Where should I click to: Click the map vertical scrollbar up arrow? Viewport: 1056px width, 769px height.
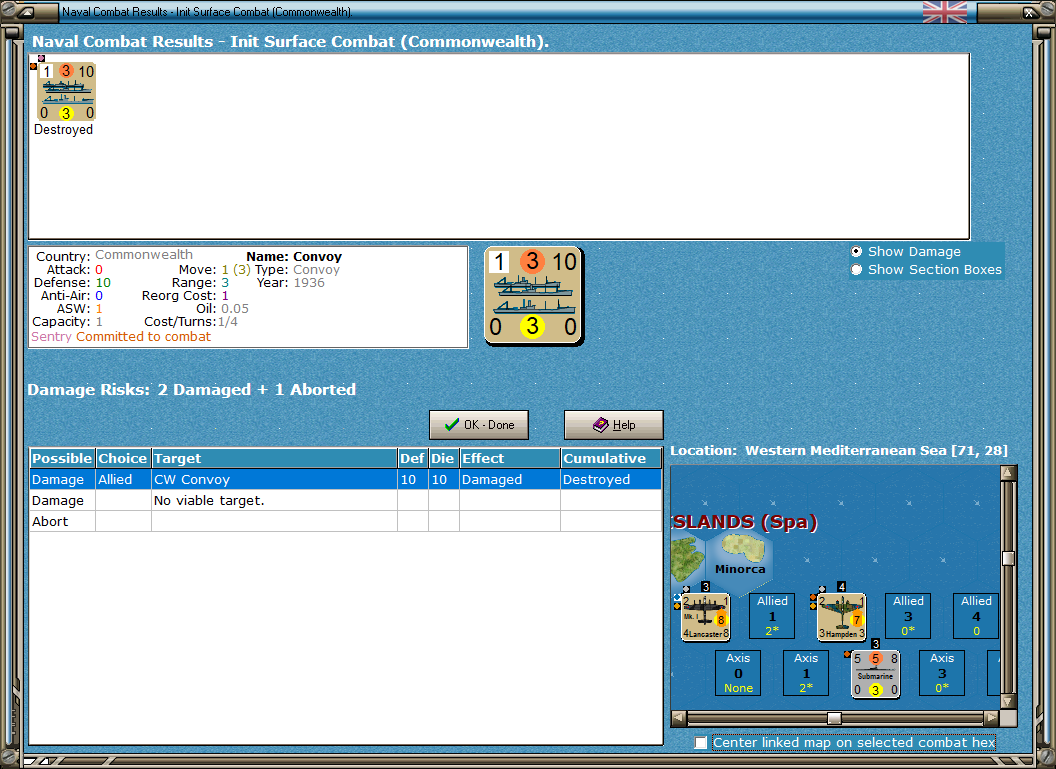1008,473
